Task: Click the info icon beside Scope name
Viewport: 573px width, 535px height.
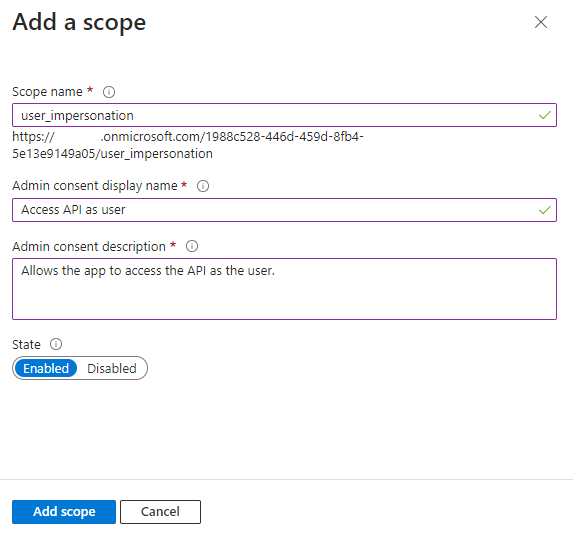Action: pyautogui.click(x=109, y=92)
